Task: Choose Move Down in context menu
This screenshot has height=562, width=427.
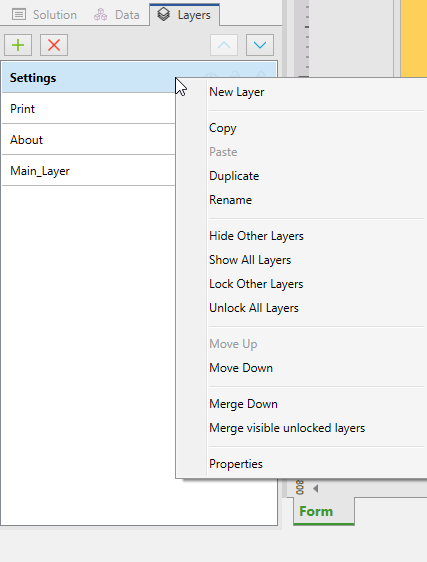Action: 241,368
